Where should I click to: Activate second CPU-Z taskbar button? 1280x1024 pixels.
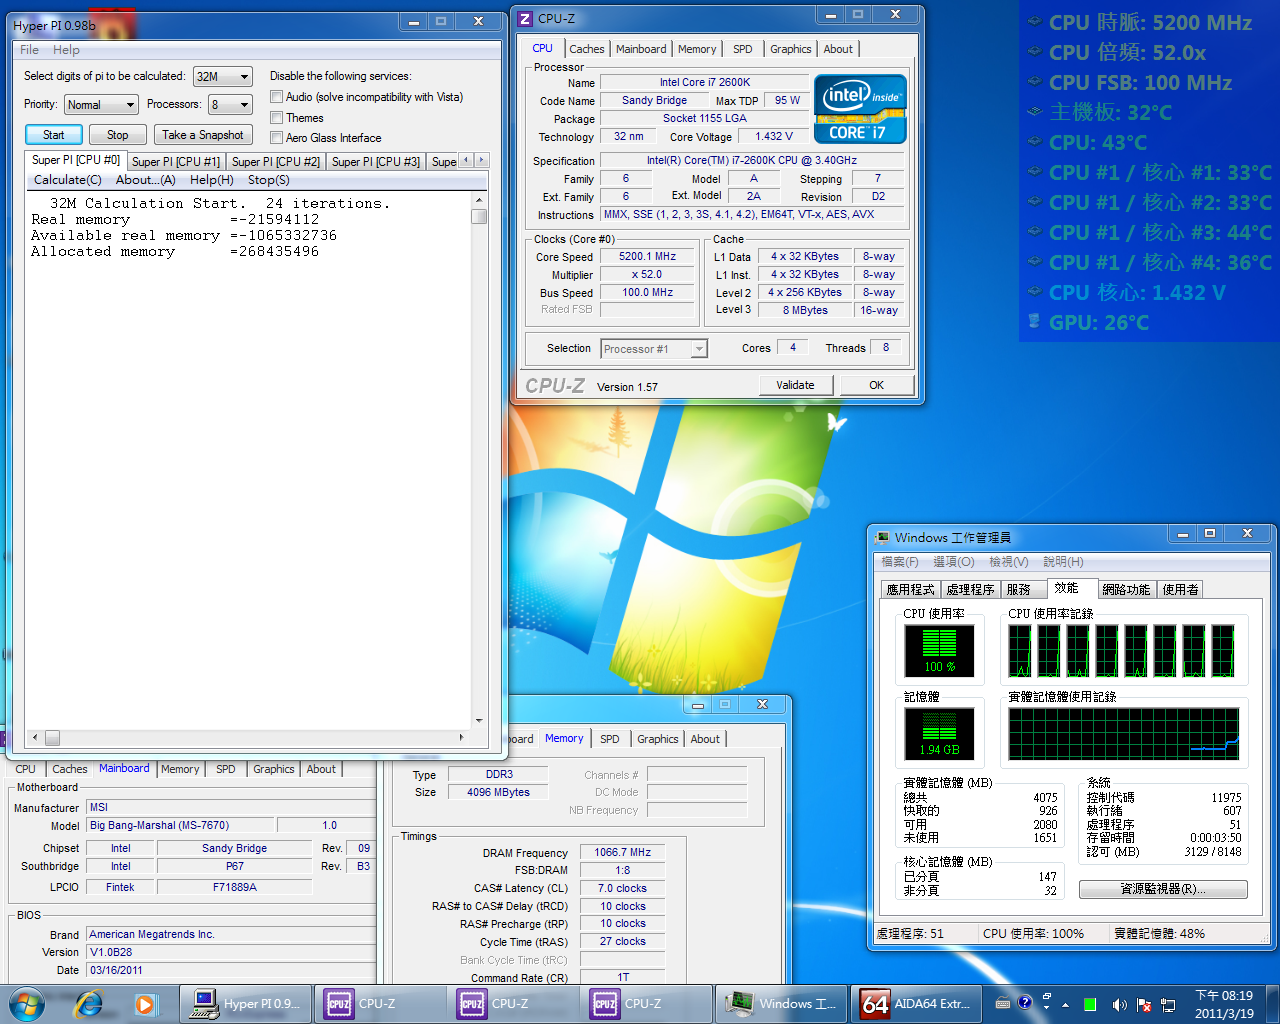point(511,1004)
